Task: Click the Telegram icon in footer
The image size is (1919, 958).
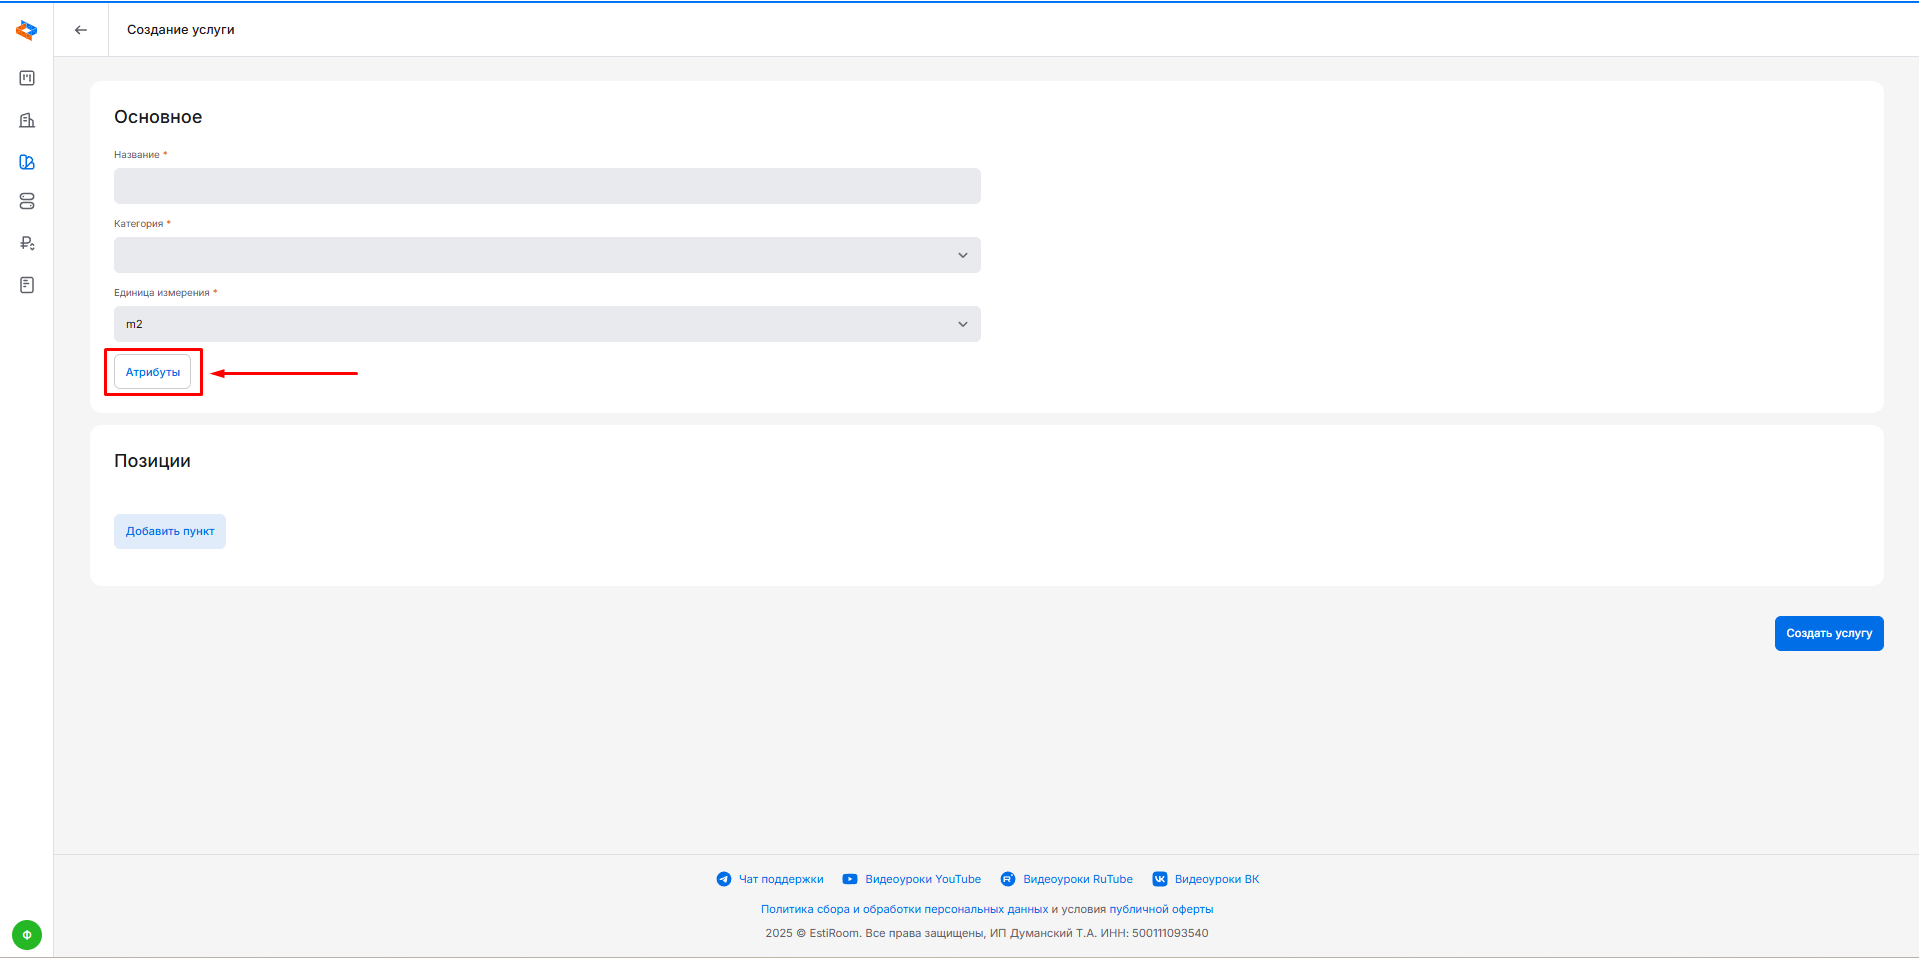Action: pos(724,879)
